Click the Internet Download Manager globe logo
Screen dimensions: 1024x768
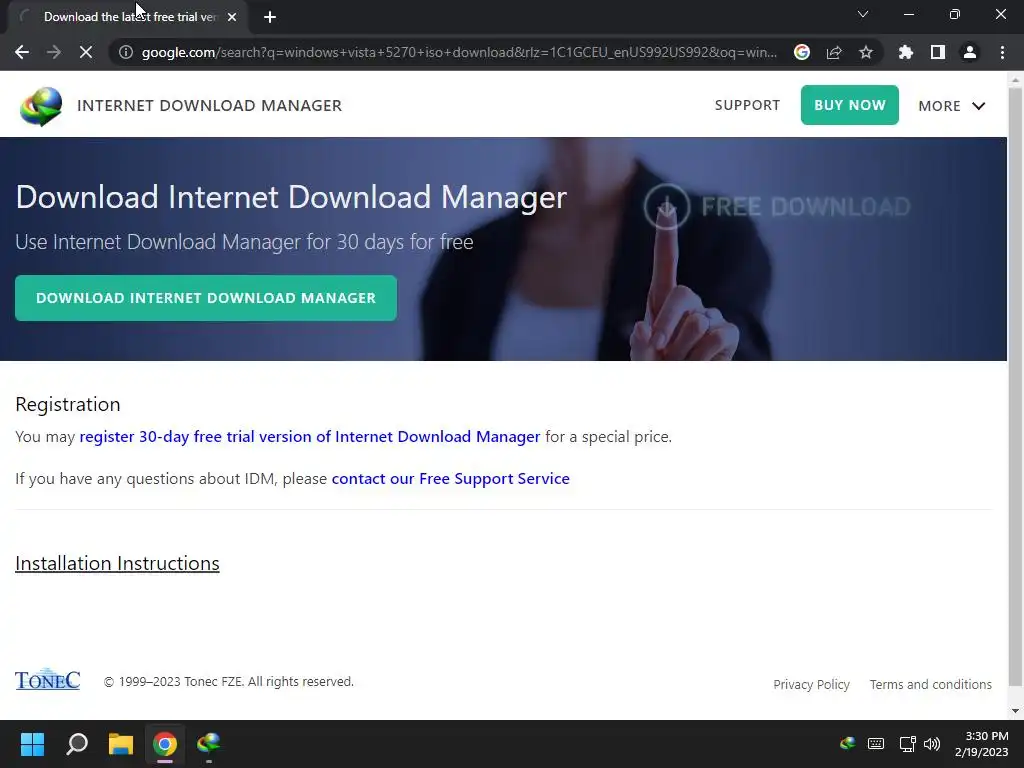[x=40, y=106]
